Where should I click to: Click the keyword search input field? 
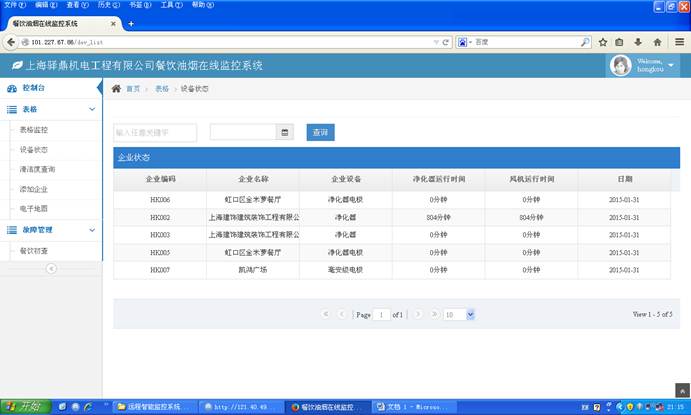[x=155, y=132]
